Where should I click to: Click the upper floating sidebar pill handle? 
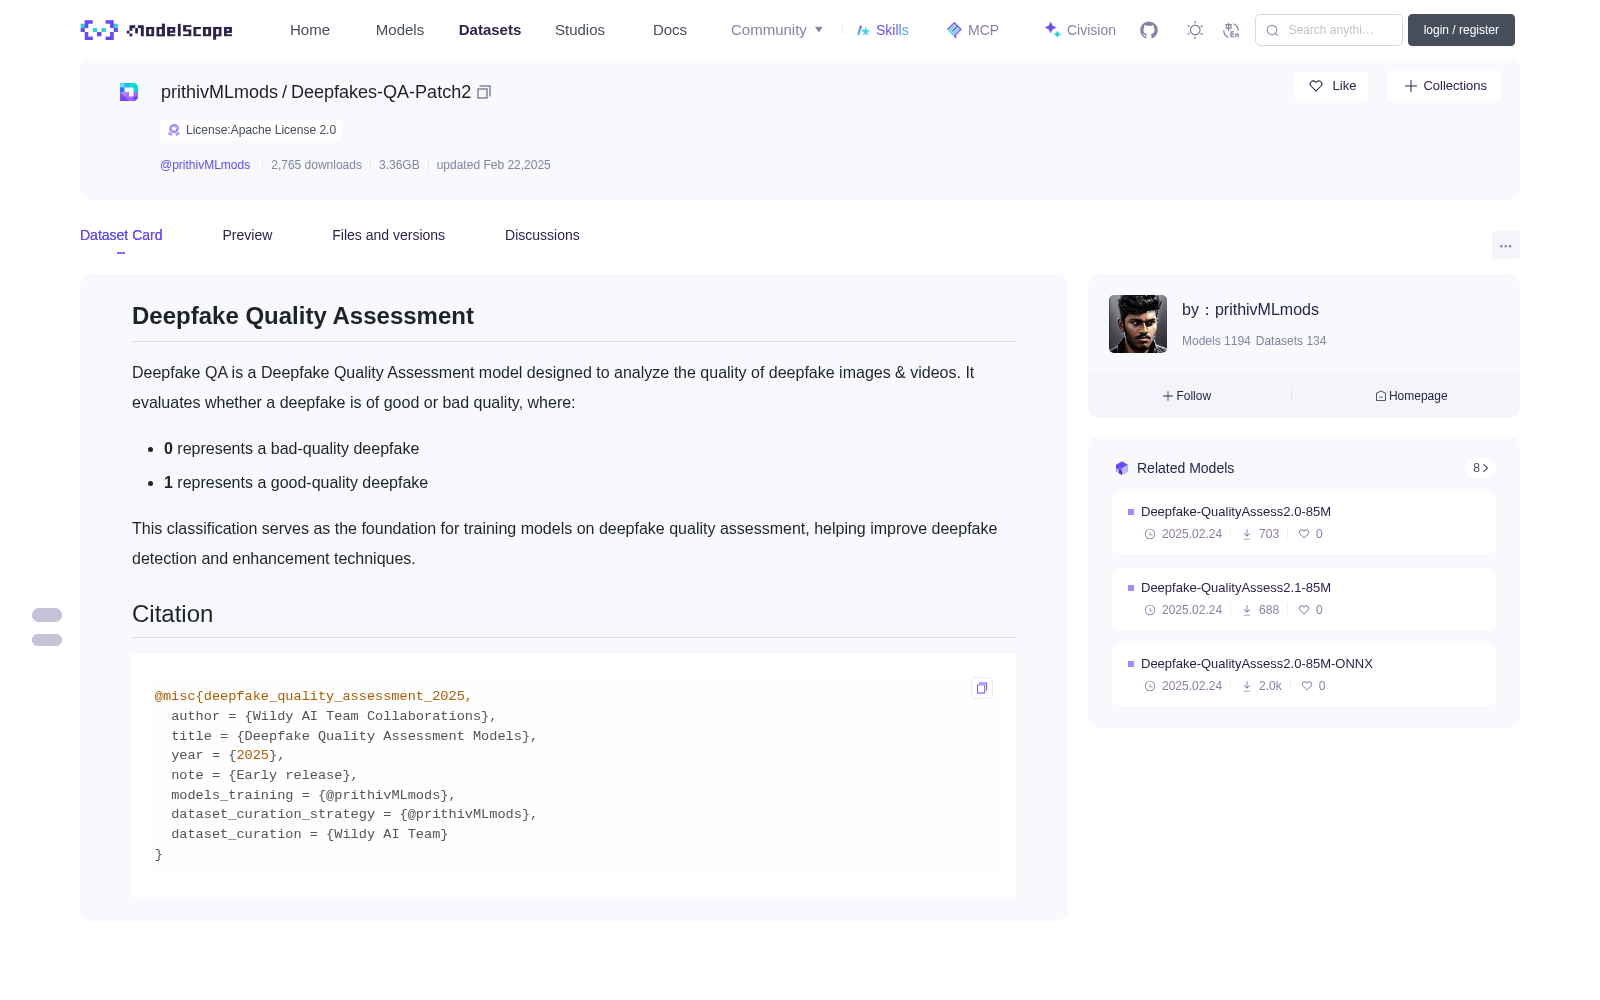click(47, 615)
